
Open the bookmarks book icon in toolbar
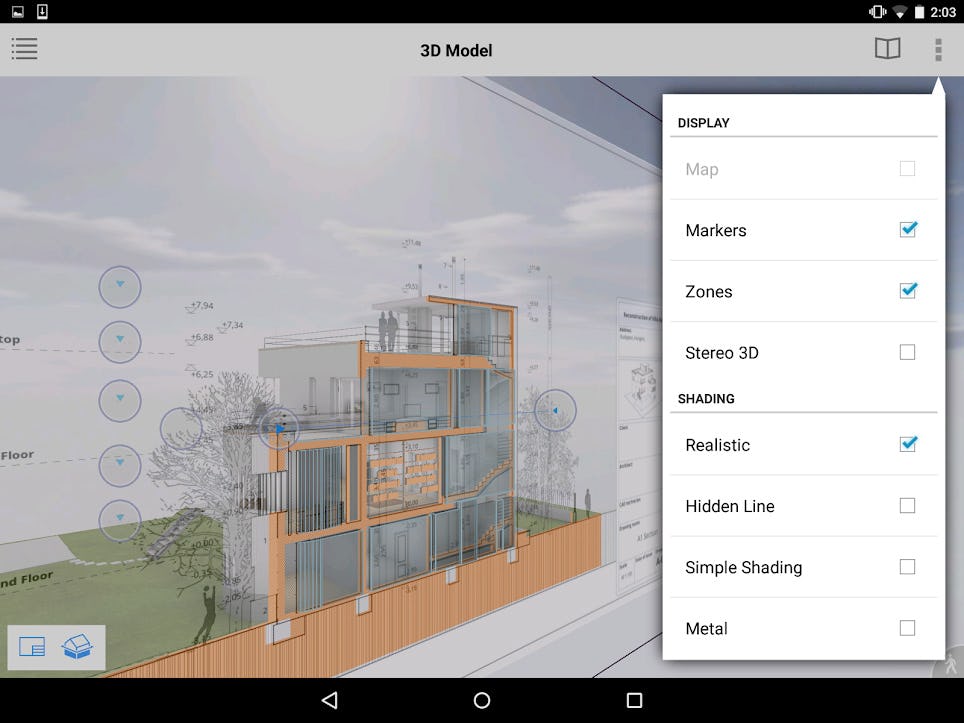click(x=888, y=48)
